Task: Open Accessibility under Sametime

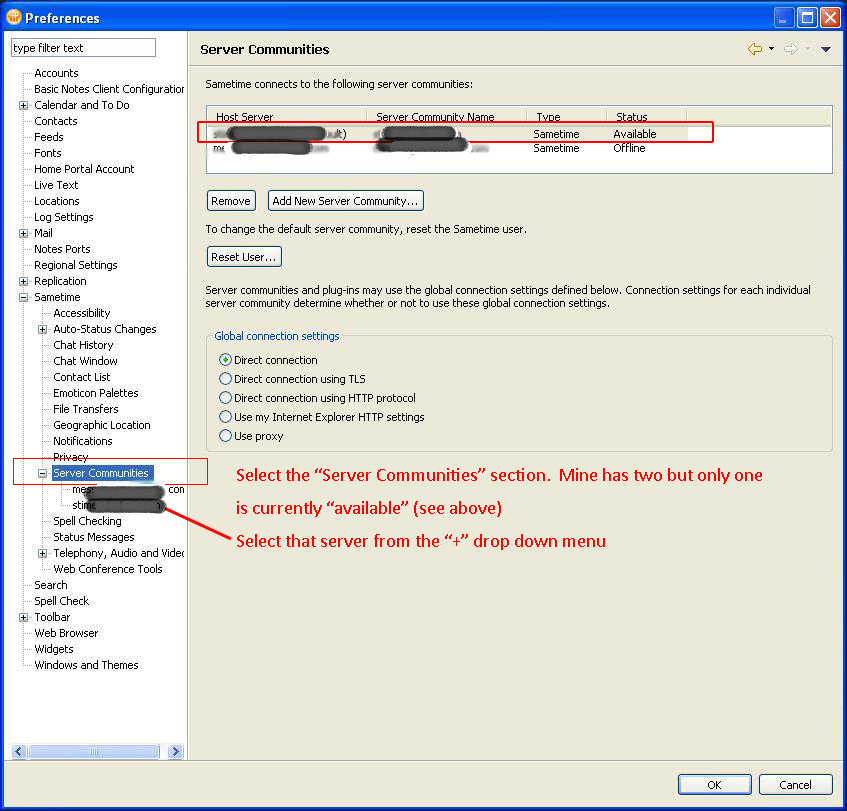Action: click(82, 313)
